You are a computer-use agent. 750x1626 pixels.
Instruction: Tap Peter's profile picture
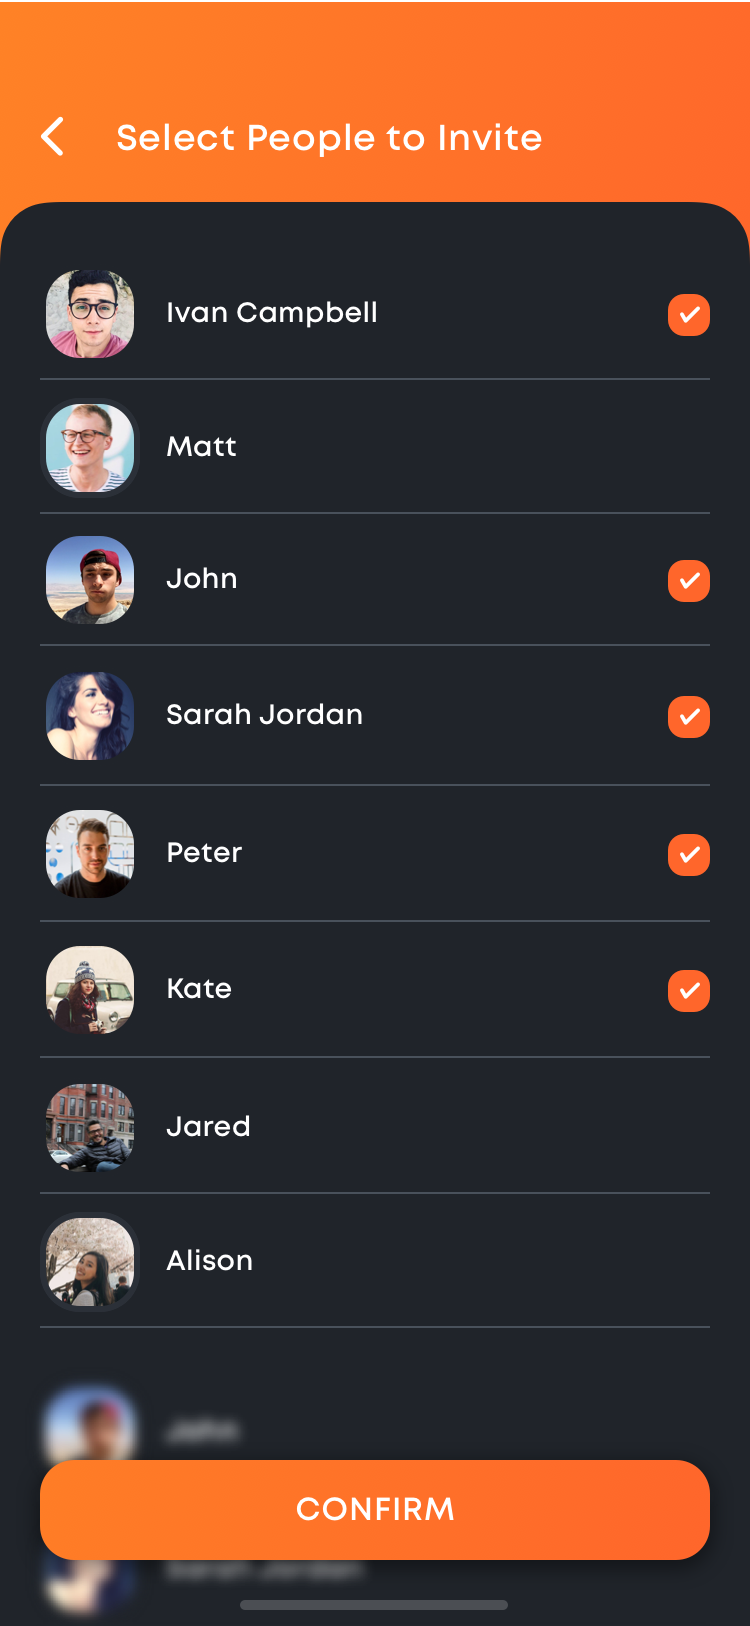[90, 854]
